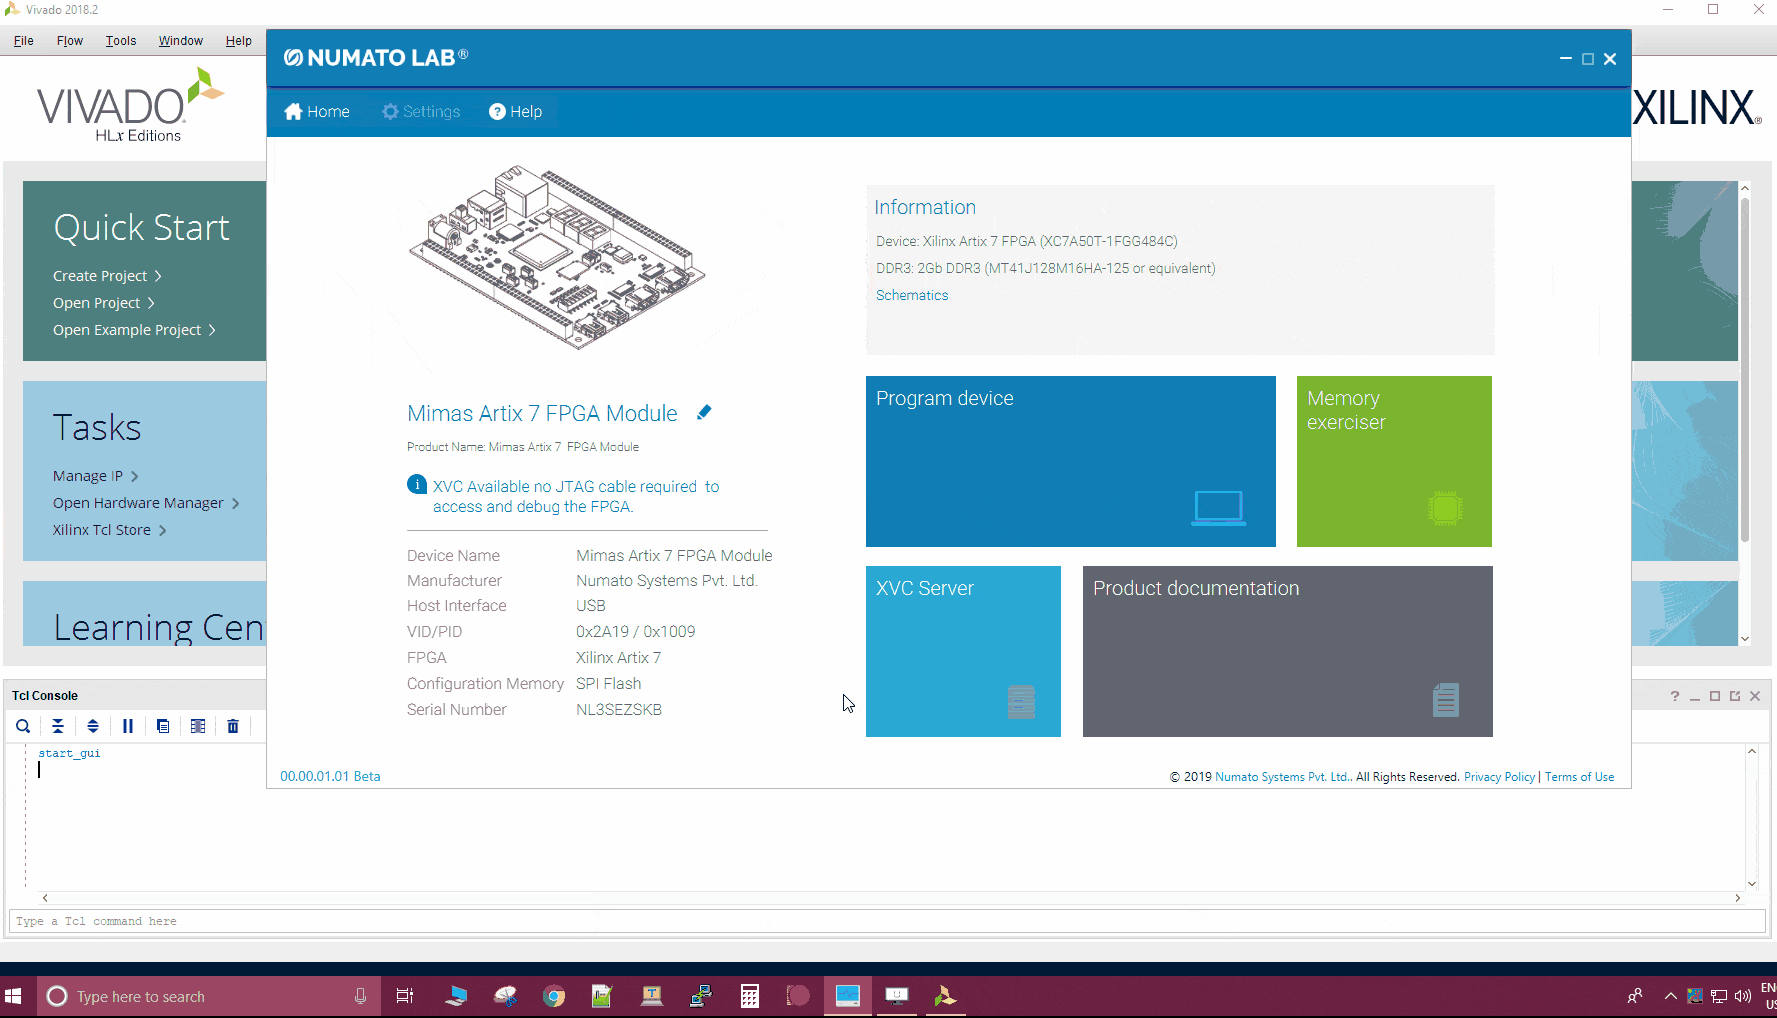1777x1018 pixels.
Task: Toggle column selection mode in Tcl Console
Action: coord(198,726)
